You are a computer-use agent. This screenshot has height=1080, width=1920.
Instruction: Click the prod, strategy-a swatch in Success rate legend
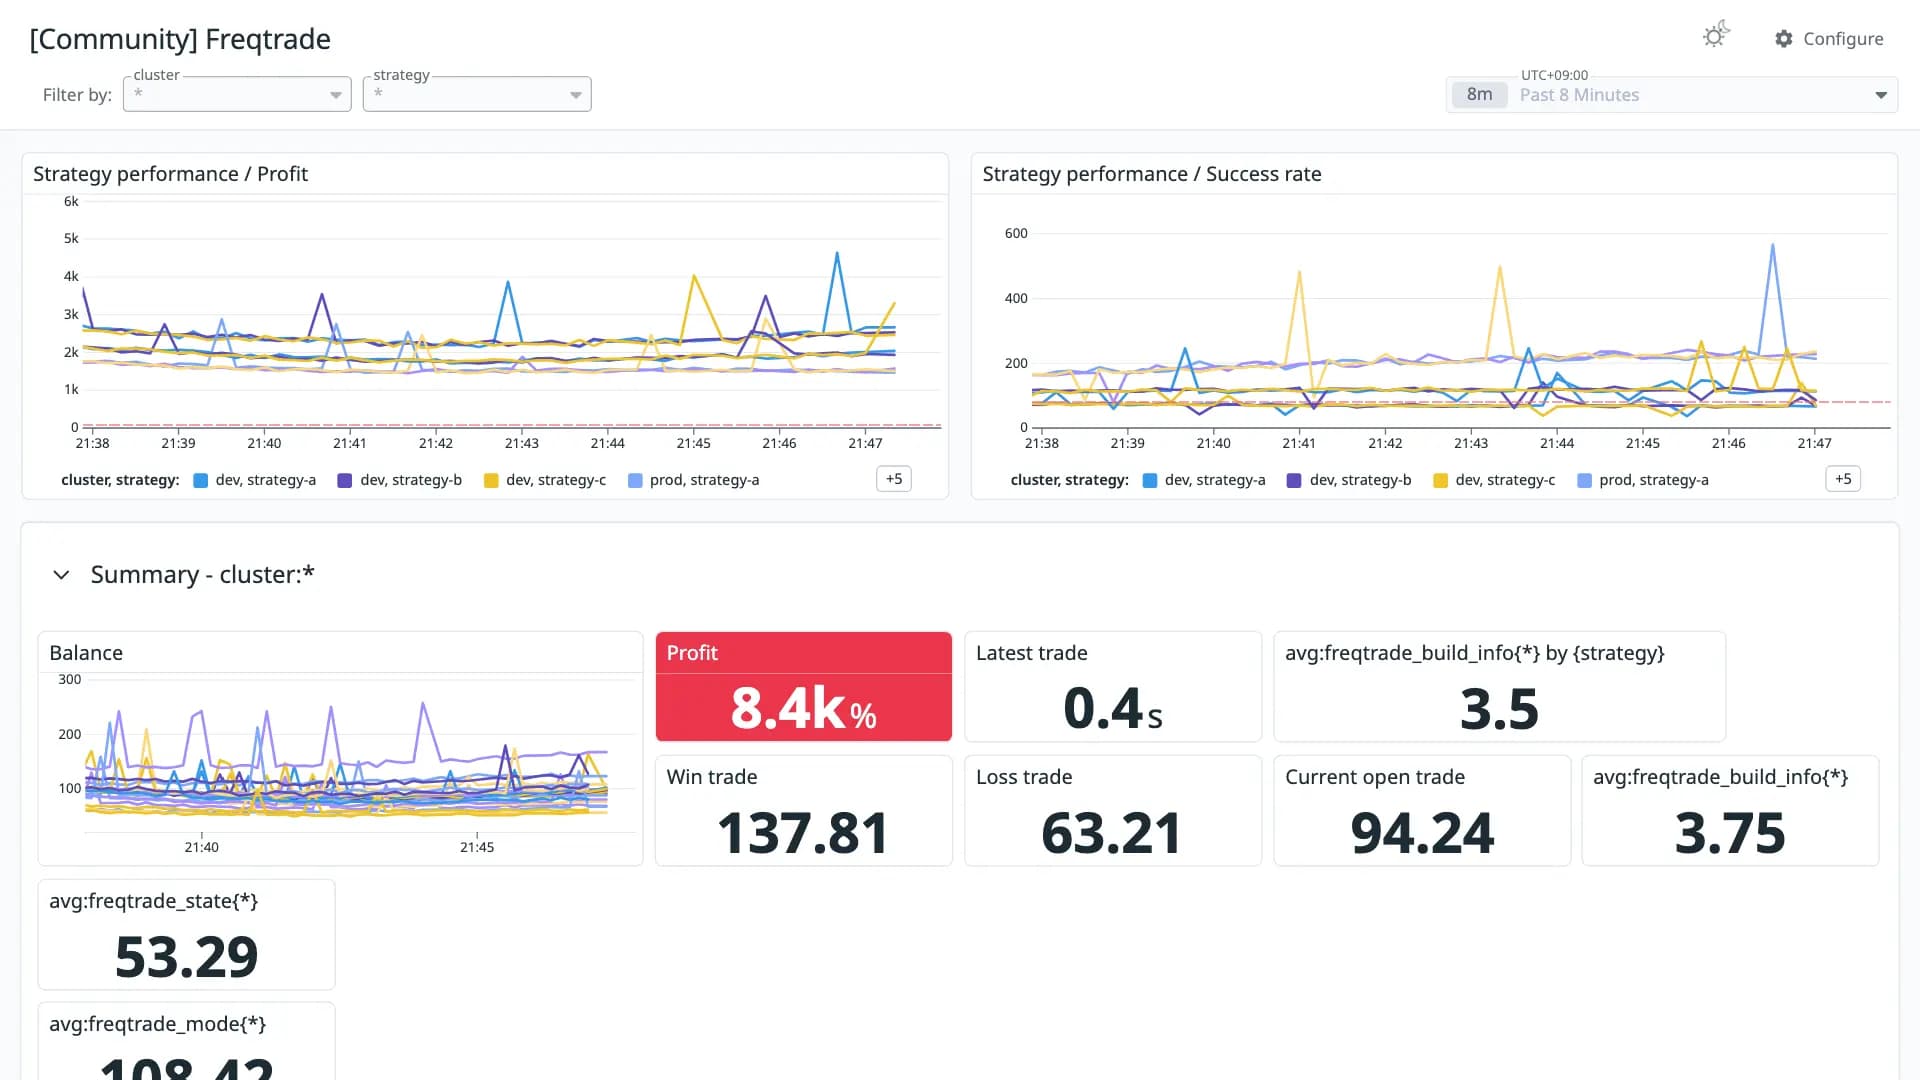1584,480
